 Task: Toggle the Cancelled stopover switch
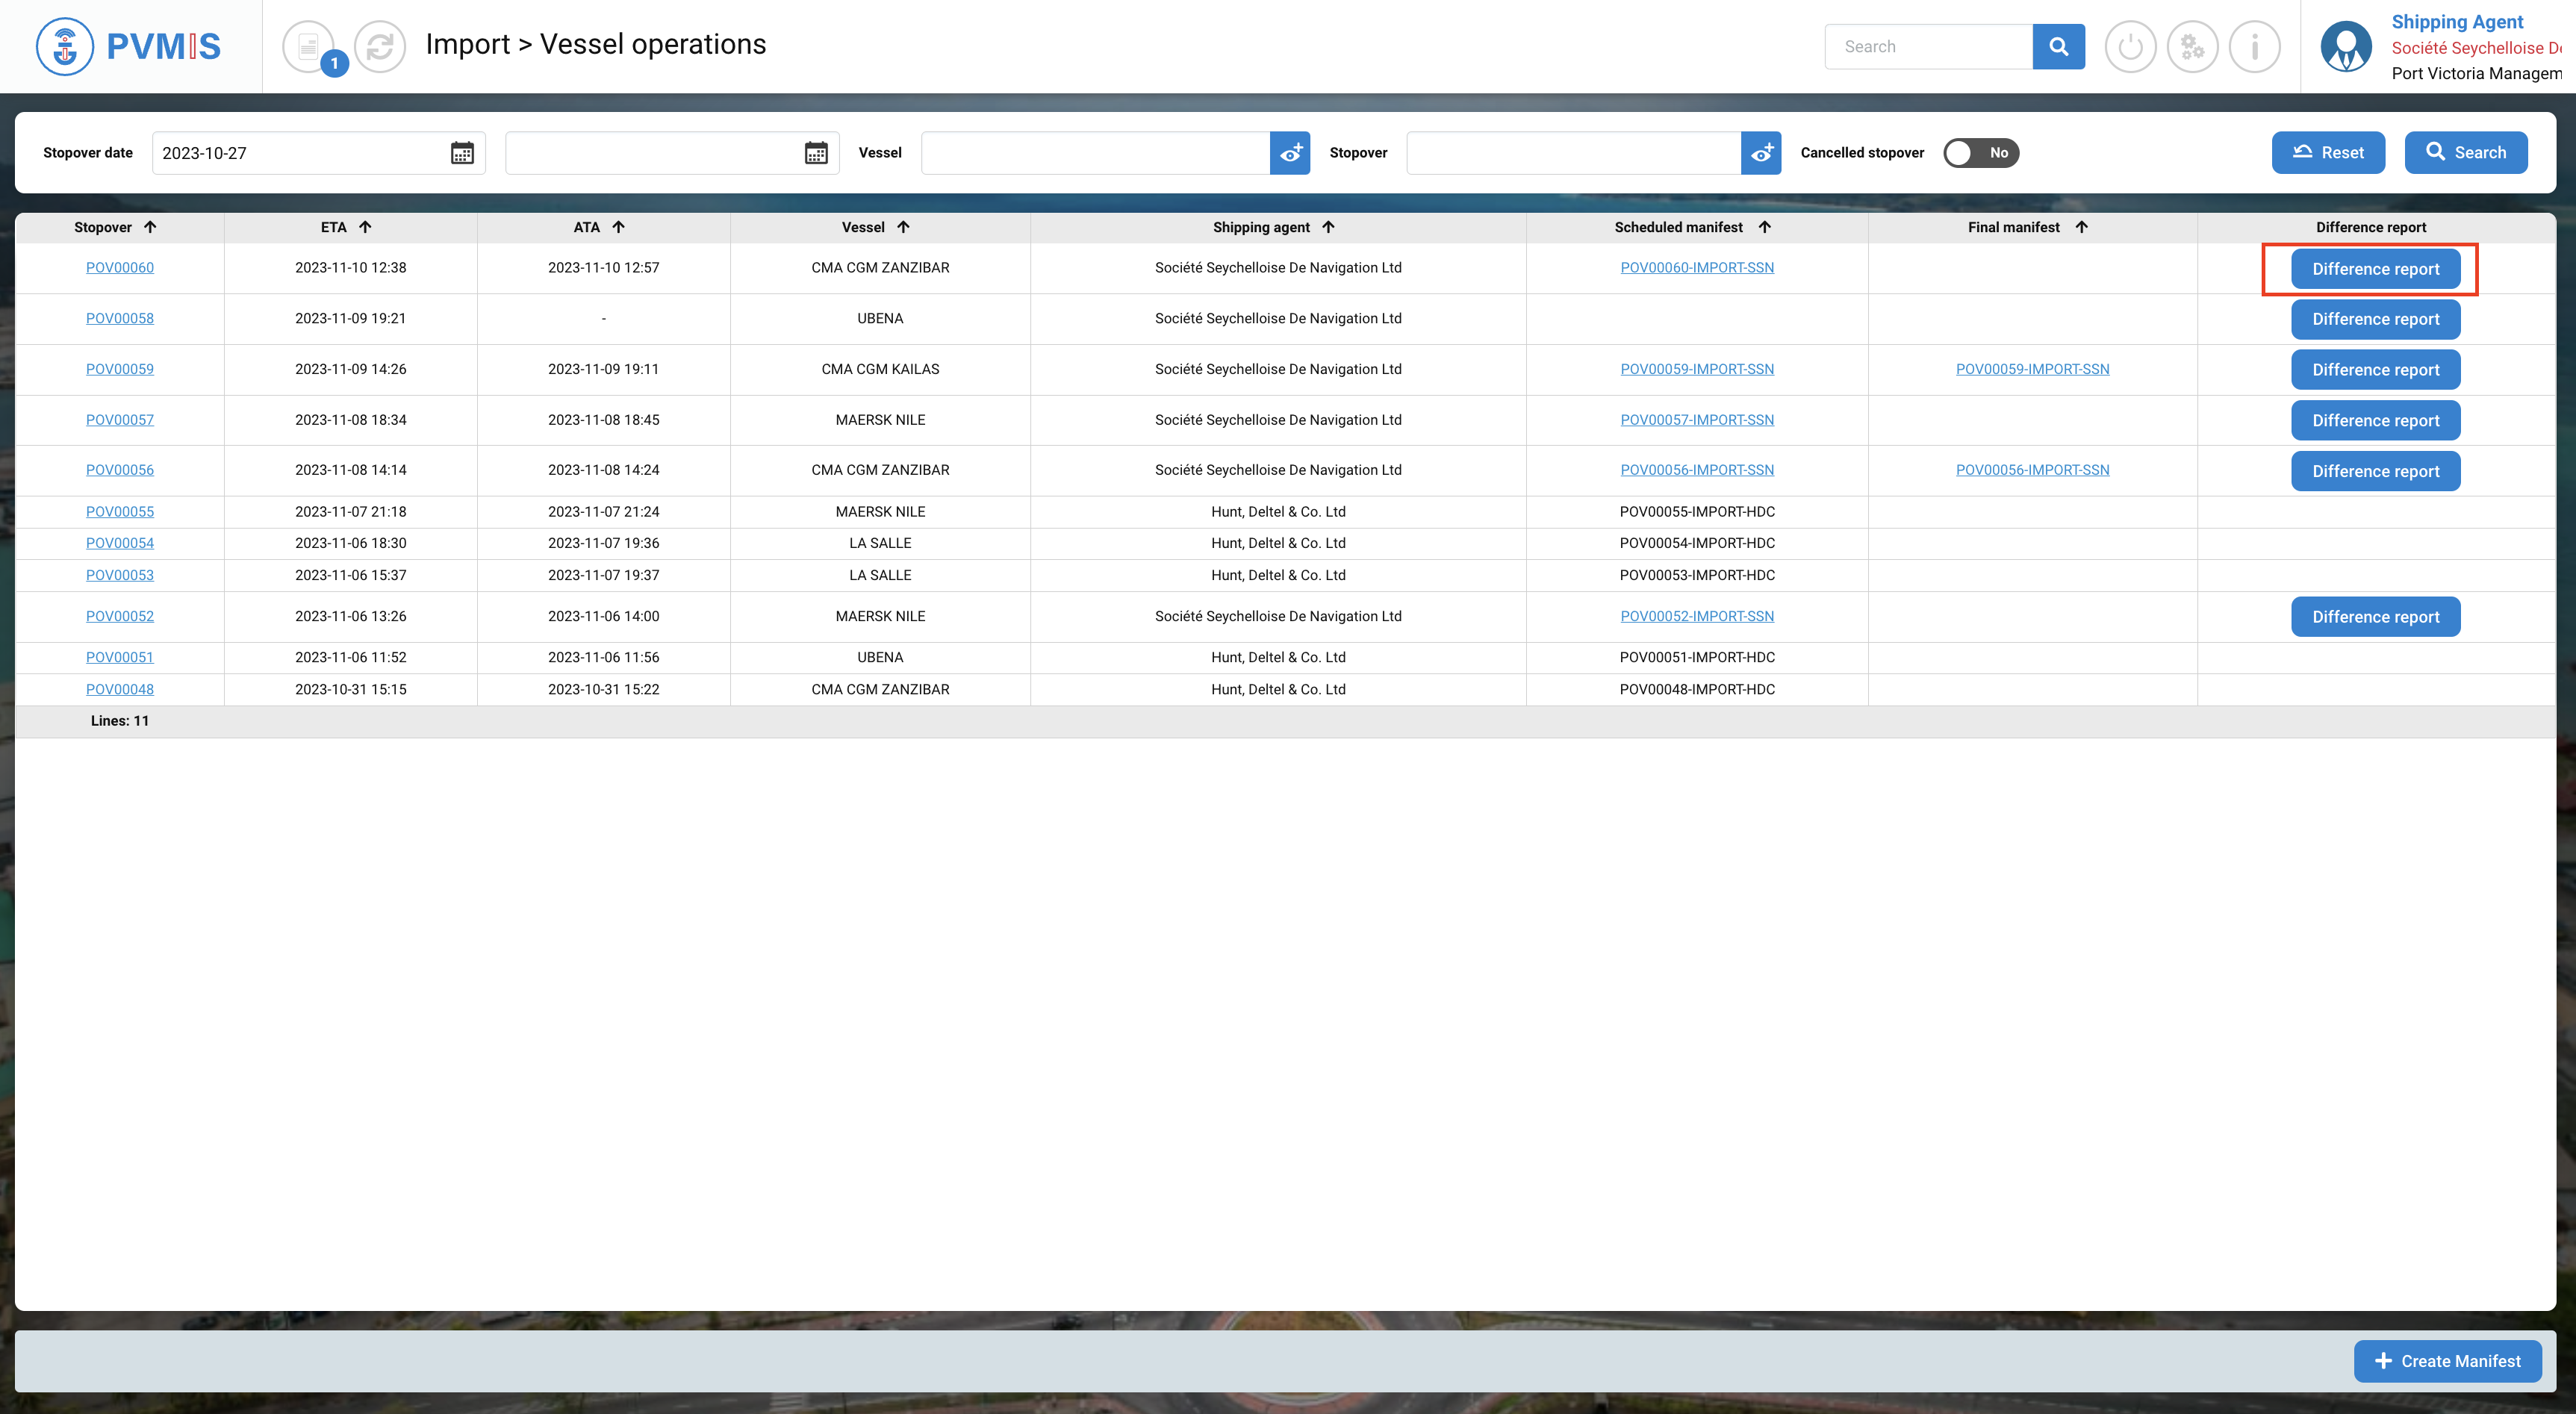coord(1981,153)
